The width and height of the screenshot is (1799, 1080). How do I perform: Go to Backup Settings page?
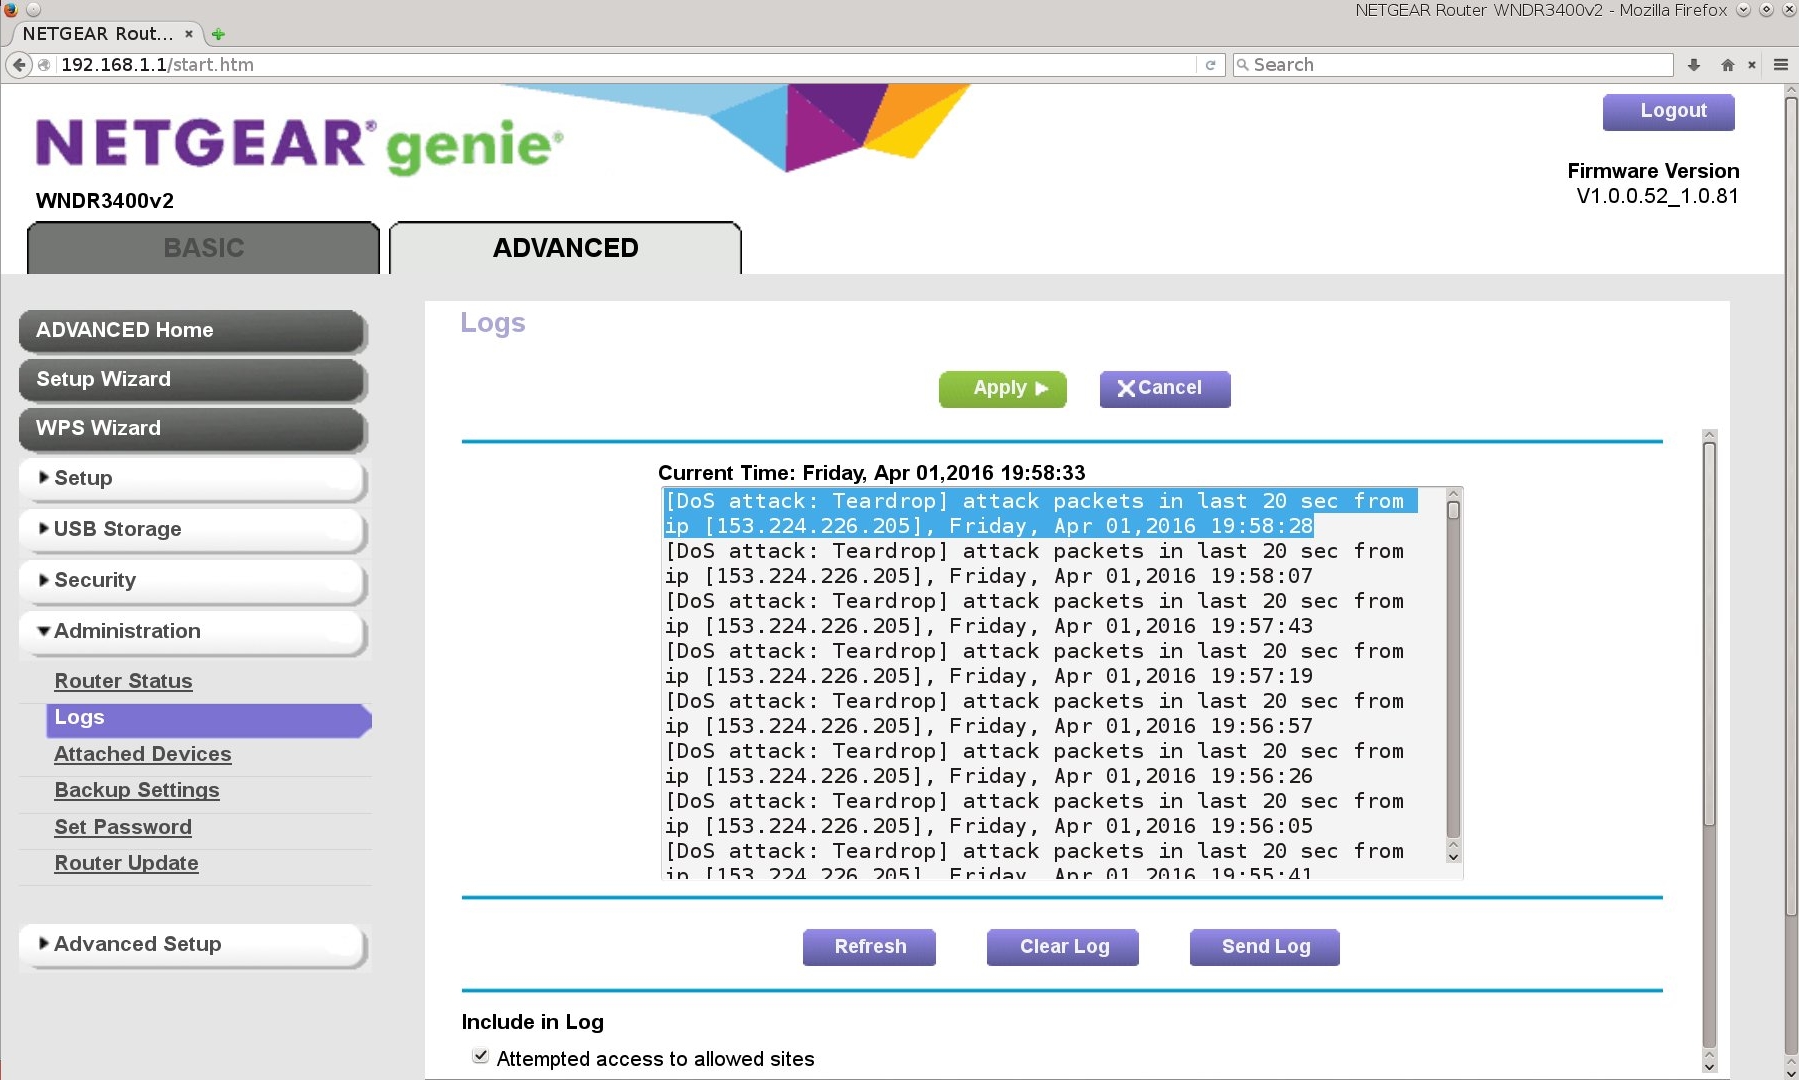point(136,790)
